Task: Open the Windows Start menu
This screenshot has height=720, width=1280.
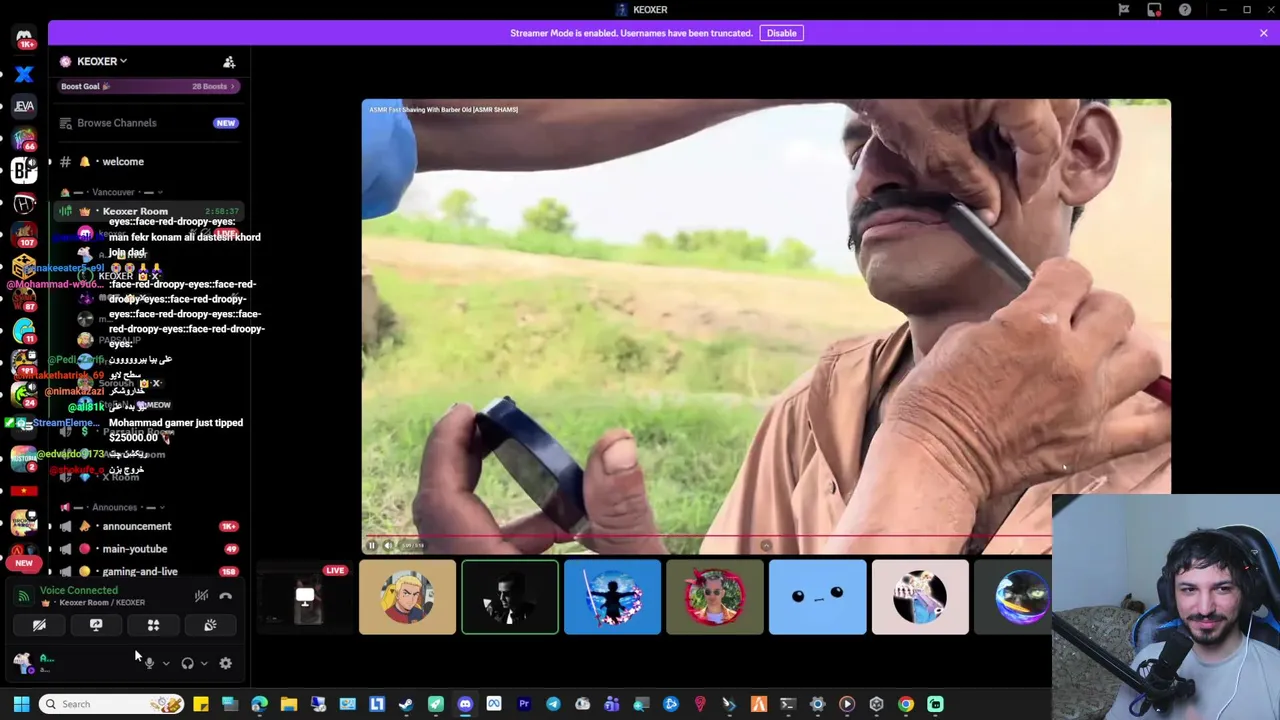Action: pos(21,704)
